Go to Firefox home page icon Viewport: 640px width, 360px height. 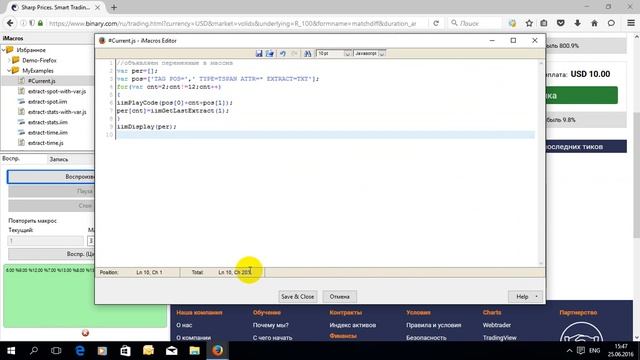594,23
